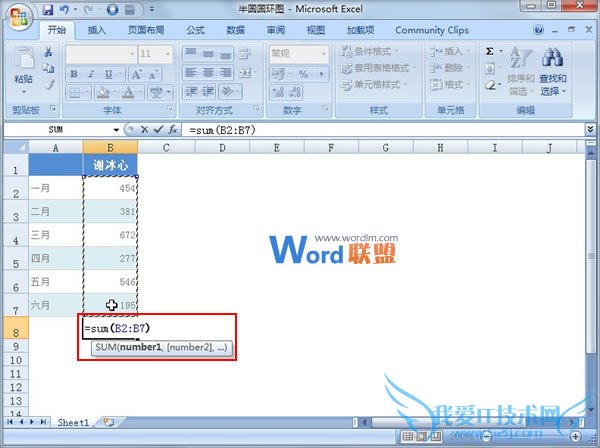Align text to the right
Image resolution: width=600 pixels, height=448 pixels.
coord(225,73)
